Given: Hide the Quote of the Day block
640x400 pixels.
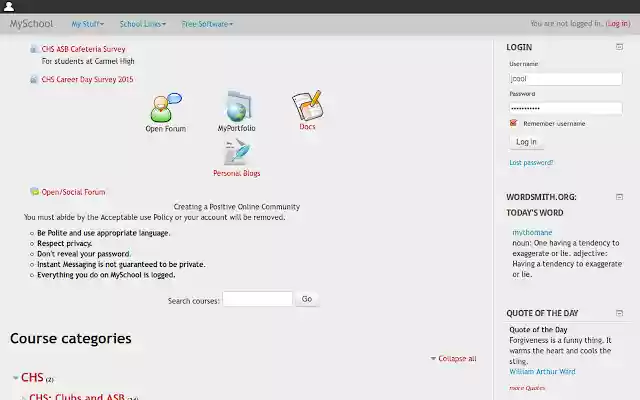Looking at the screenshot, I should (x=619, y=313).
